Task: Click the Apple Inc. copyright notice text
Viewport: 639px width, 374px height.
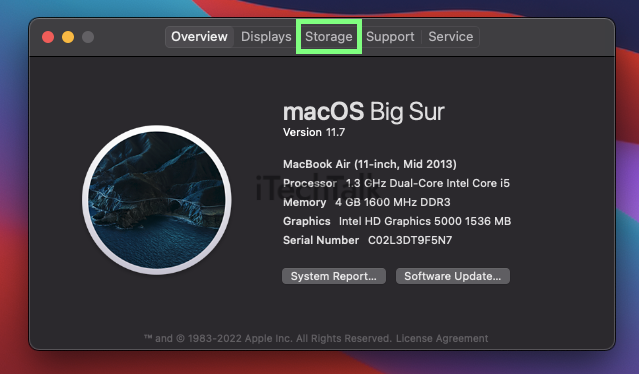Action: [268, 339]
